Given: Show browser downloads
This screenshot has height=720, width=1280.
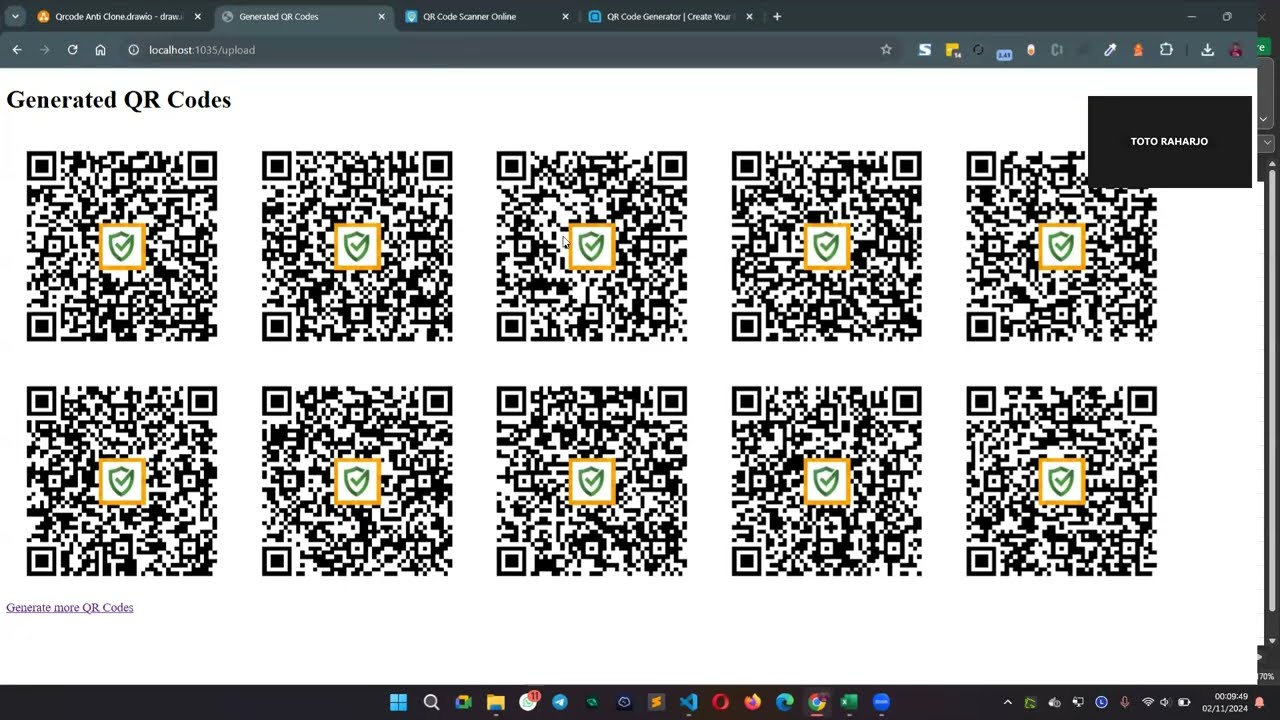Looking at the screenshot, I should [1207, 49].
